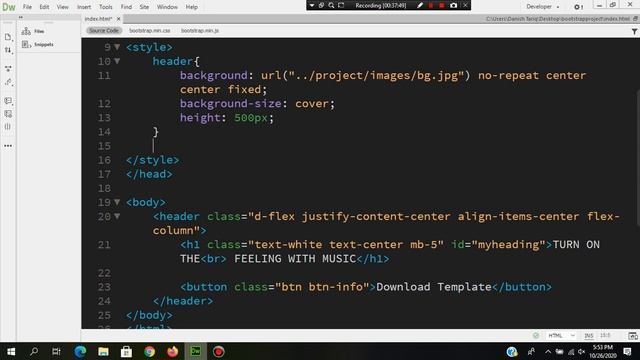Open Microsoft Edge from the taskbar
640x360 pixels.
pos(80,351)
